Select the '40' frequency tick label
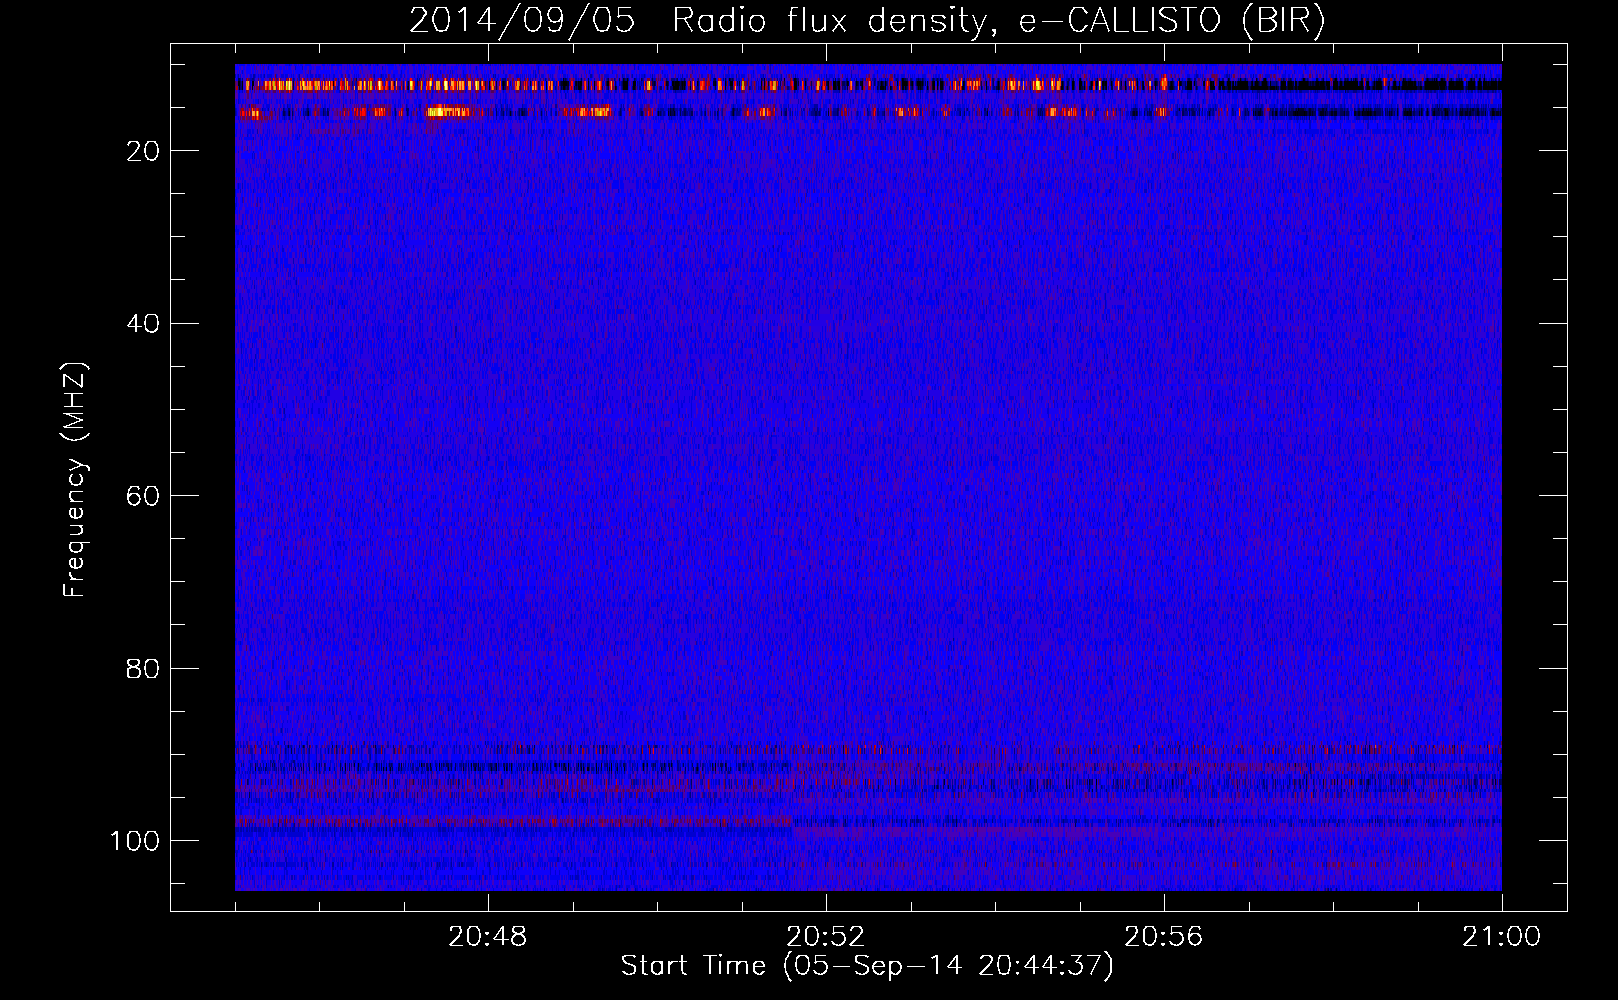The height and width of the screenshot is (1000, 1618). point(144,324)
